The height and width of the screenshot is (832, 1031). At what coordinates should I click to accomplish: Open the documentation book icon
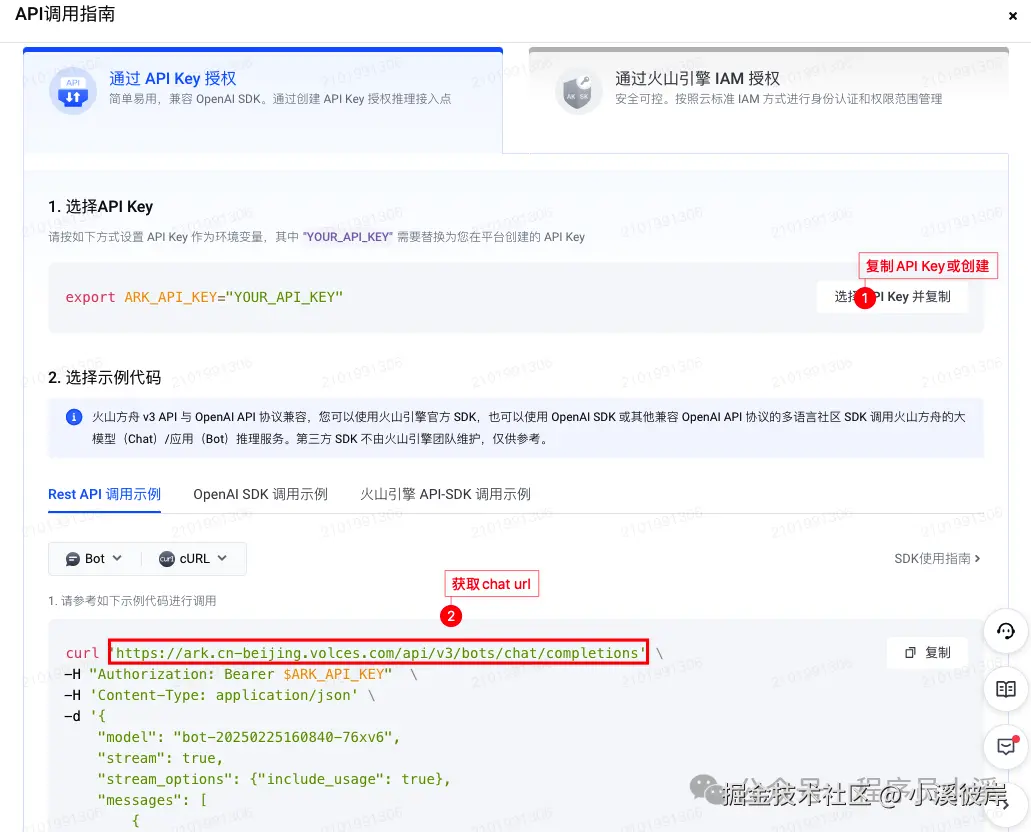click(1006, 689)
